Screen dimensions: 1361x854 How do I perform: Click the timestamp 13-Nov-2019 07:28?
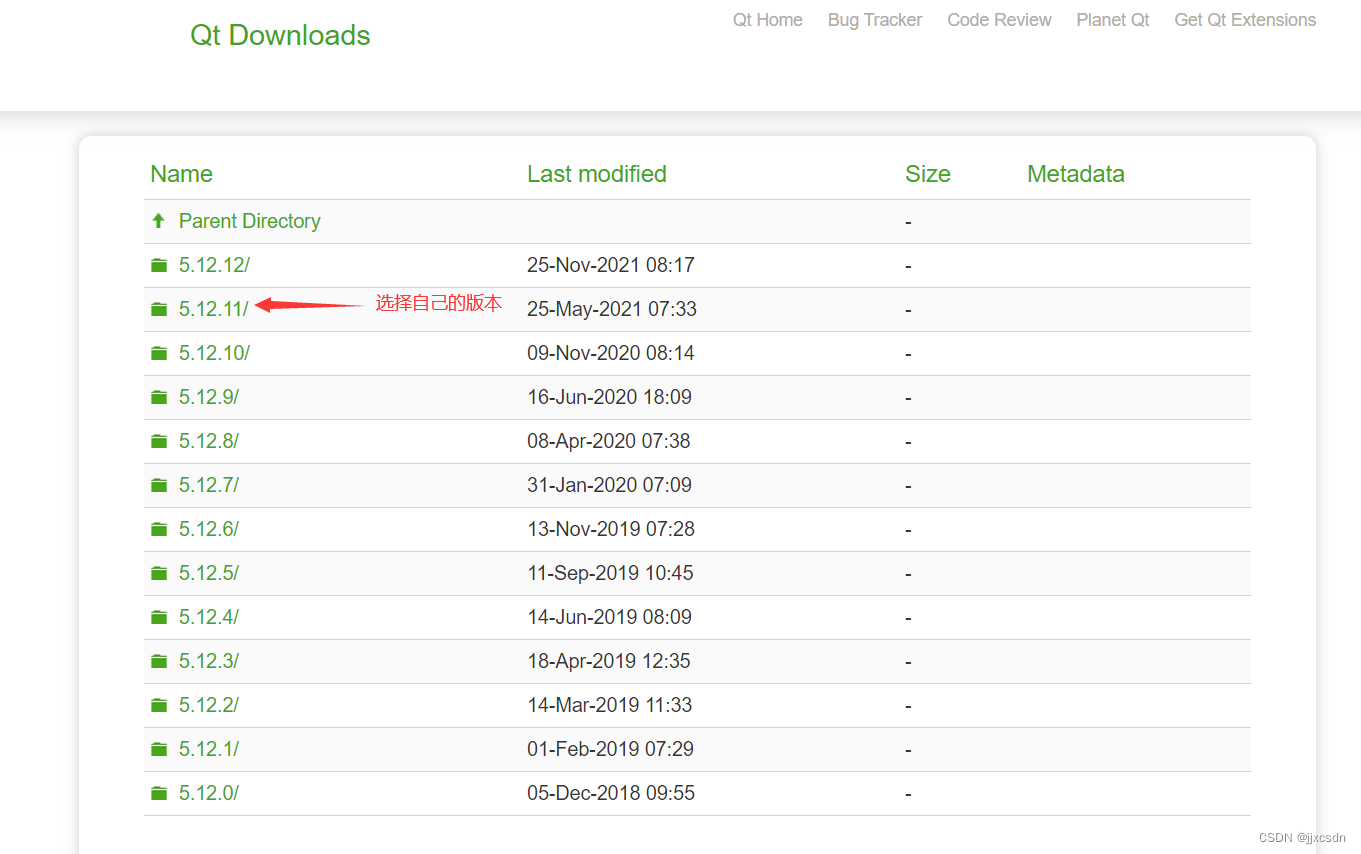pyautogui.click(x=611, y=529)
